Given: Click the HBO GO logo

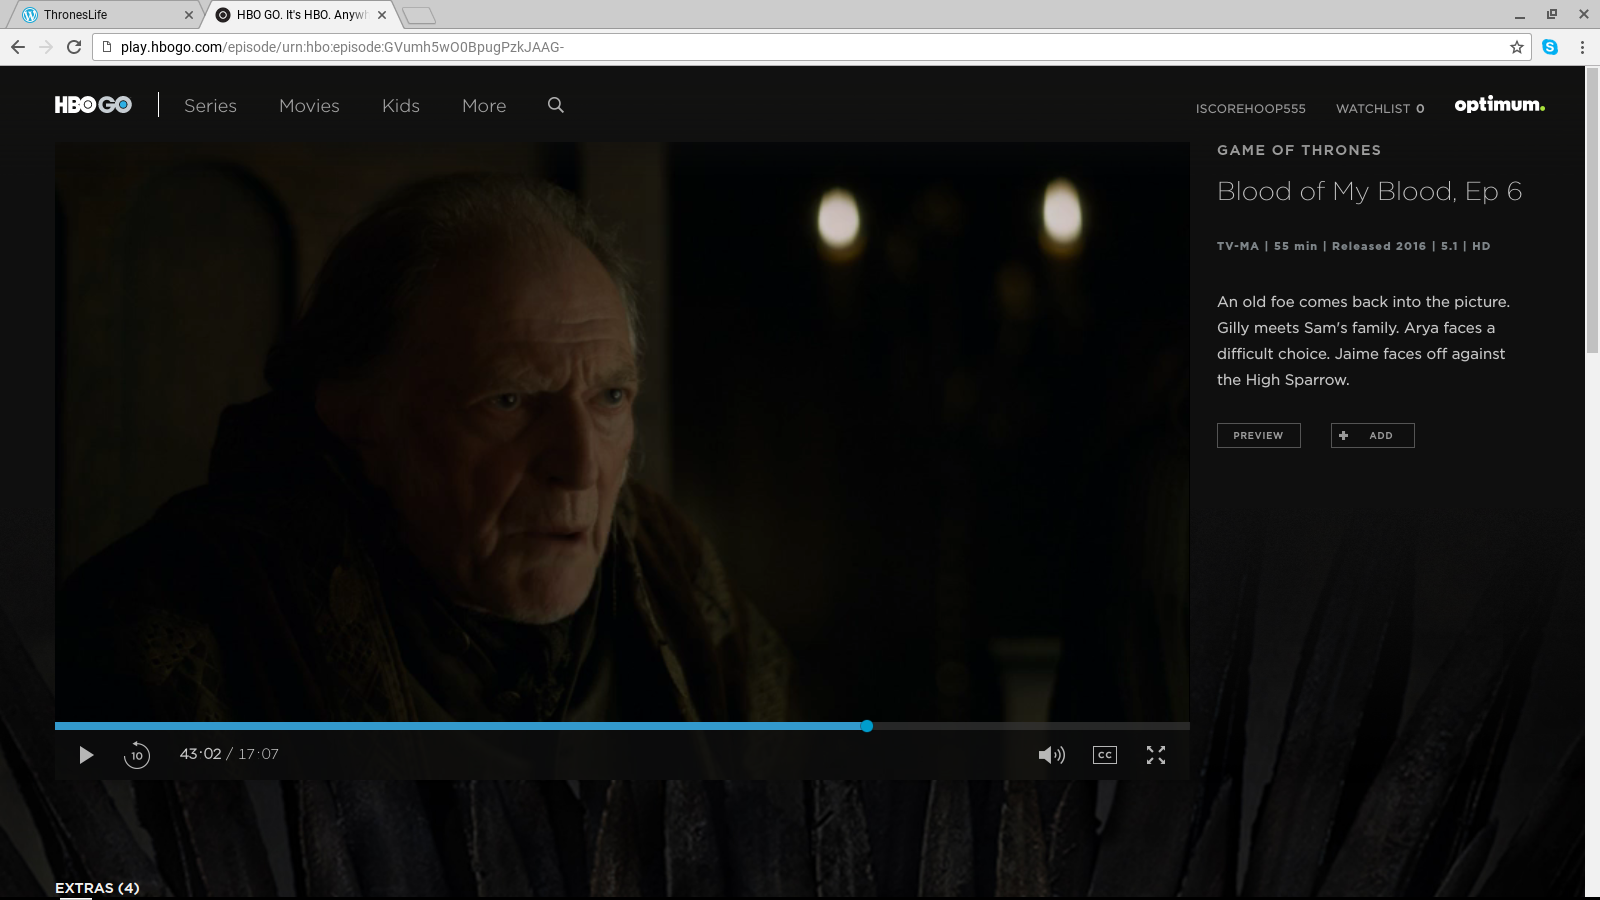Looking at the screenshot, I should click(x=93, y=105).
